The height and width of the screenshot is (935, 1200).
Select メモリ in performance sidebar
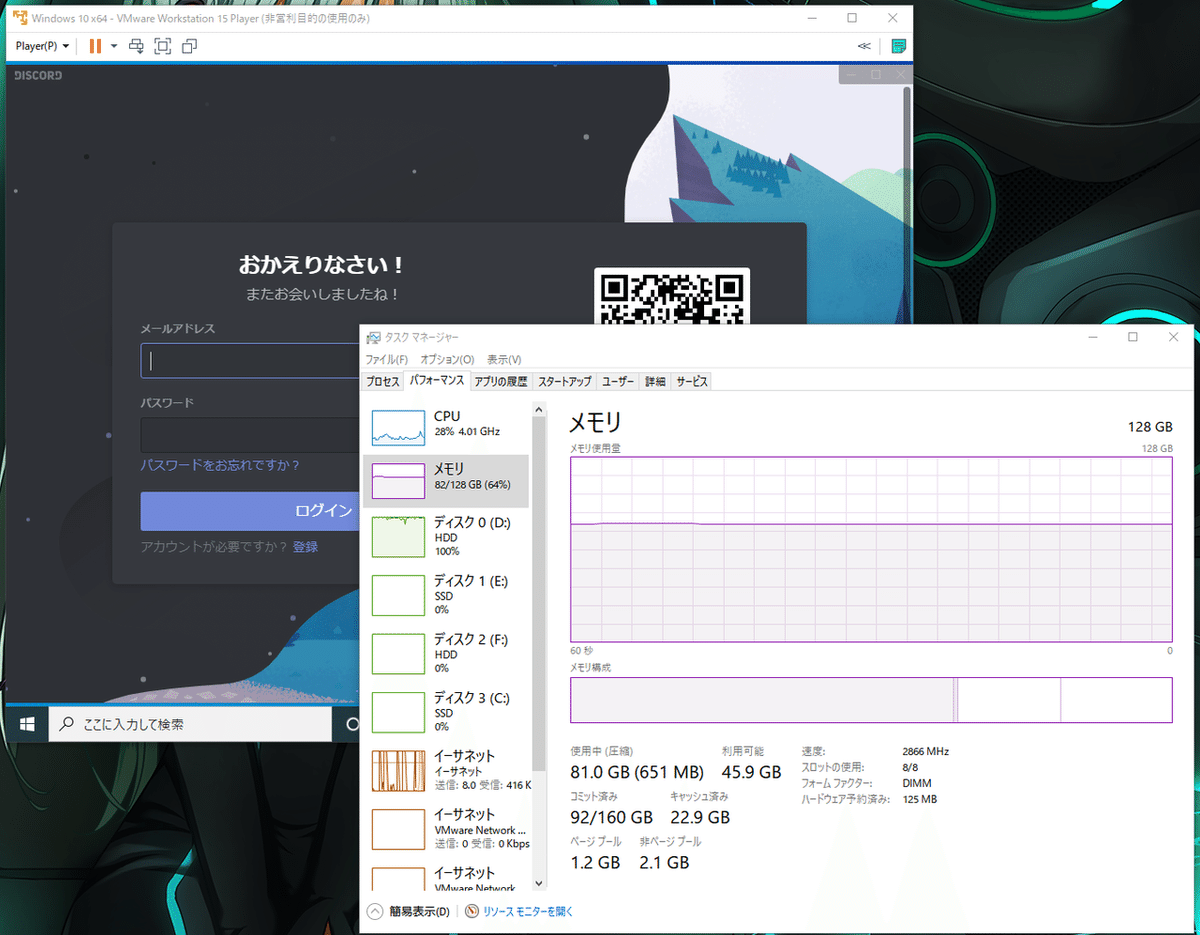click(x=446, y=481)
